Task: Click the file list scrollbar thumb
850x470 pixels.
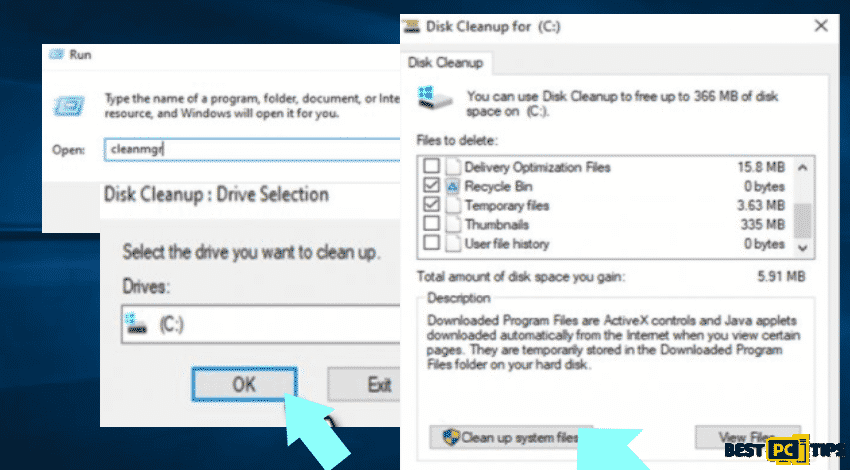Action: tap(803, 221)
